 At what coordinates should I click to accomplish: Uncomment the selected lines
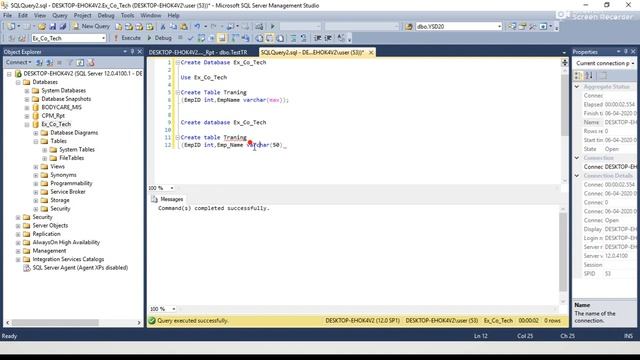303,38
